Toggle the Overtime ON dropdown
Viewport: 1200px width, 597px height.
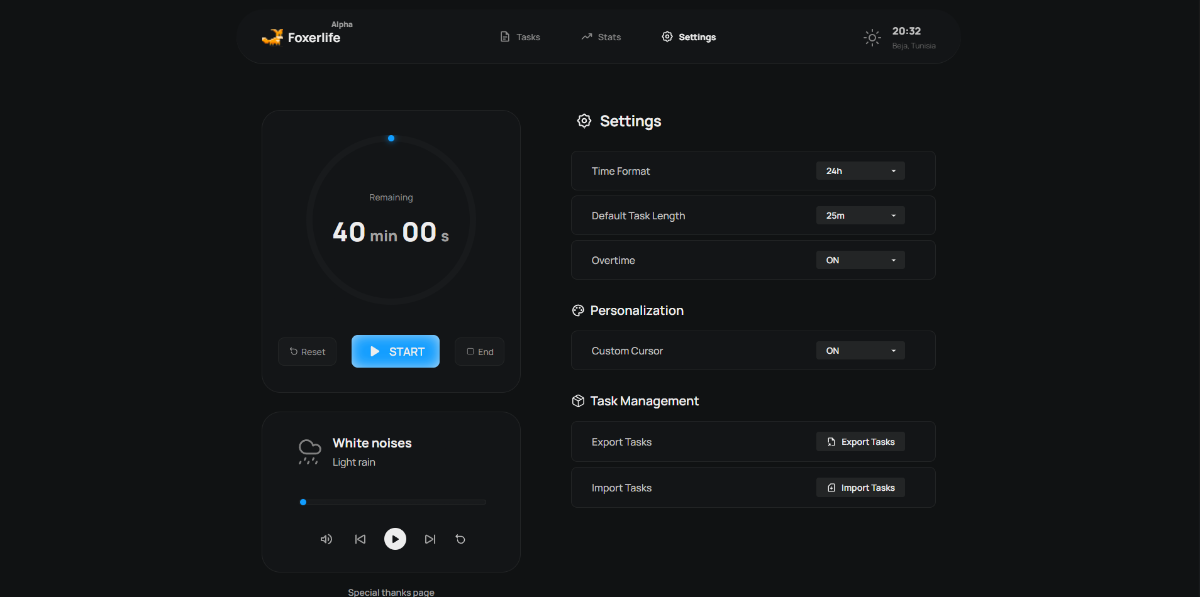point(860,260)
